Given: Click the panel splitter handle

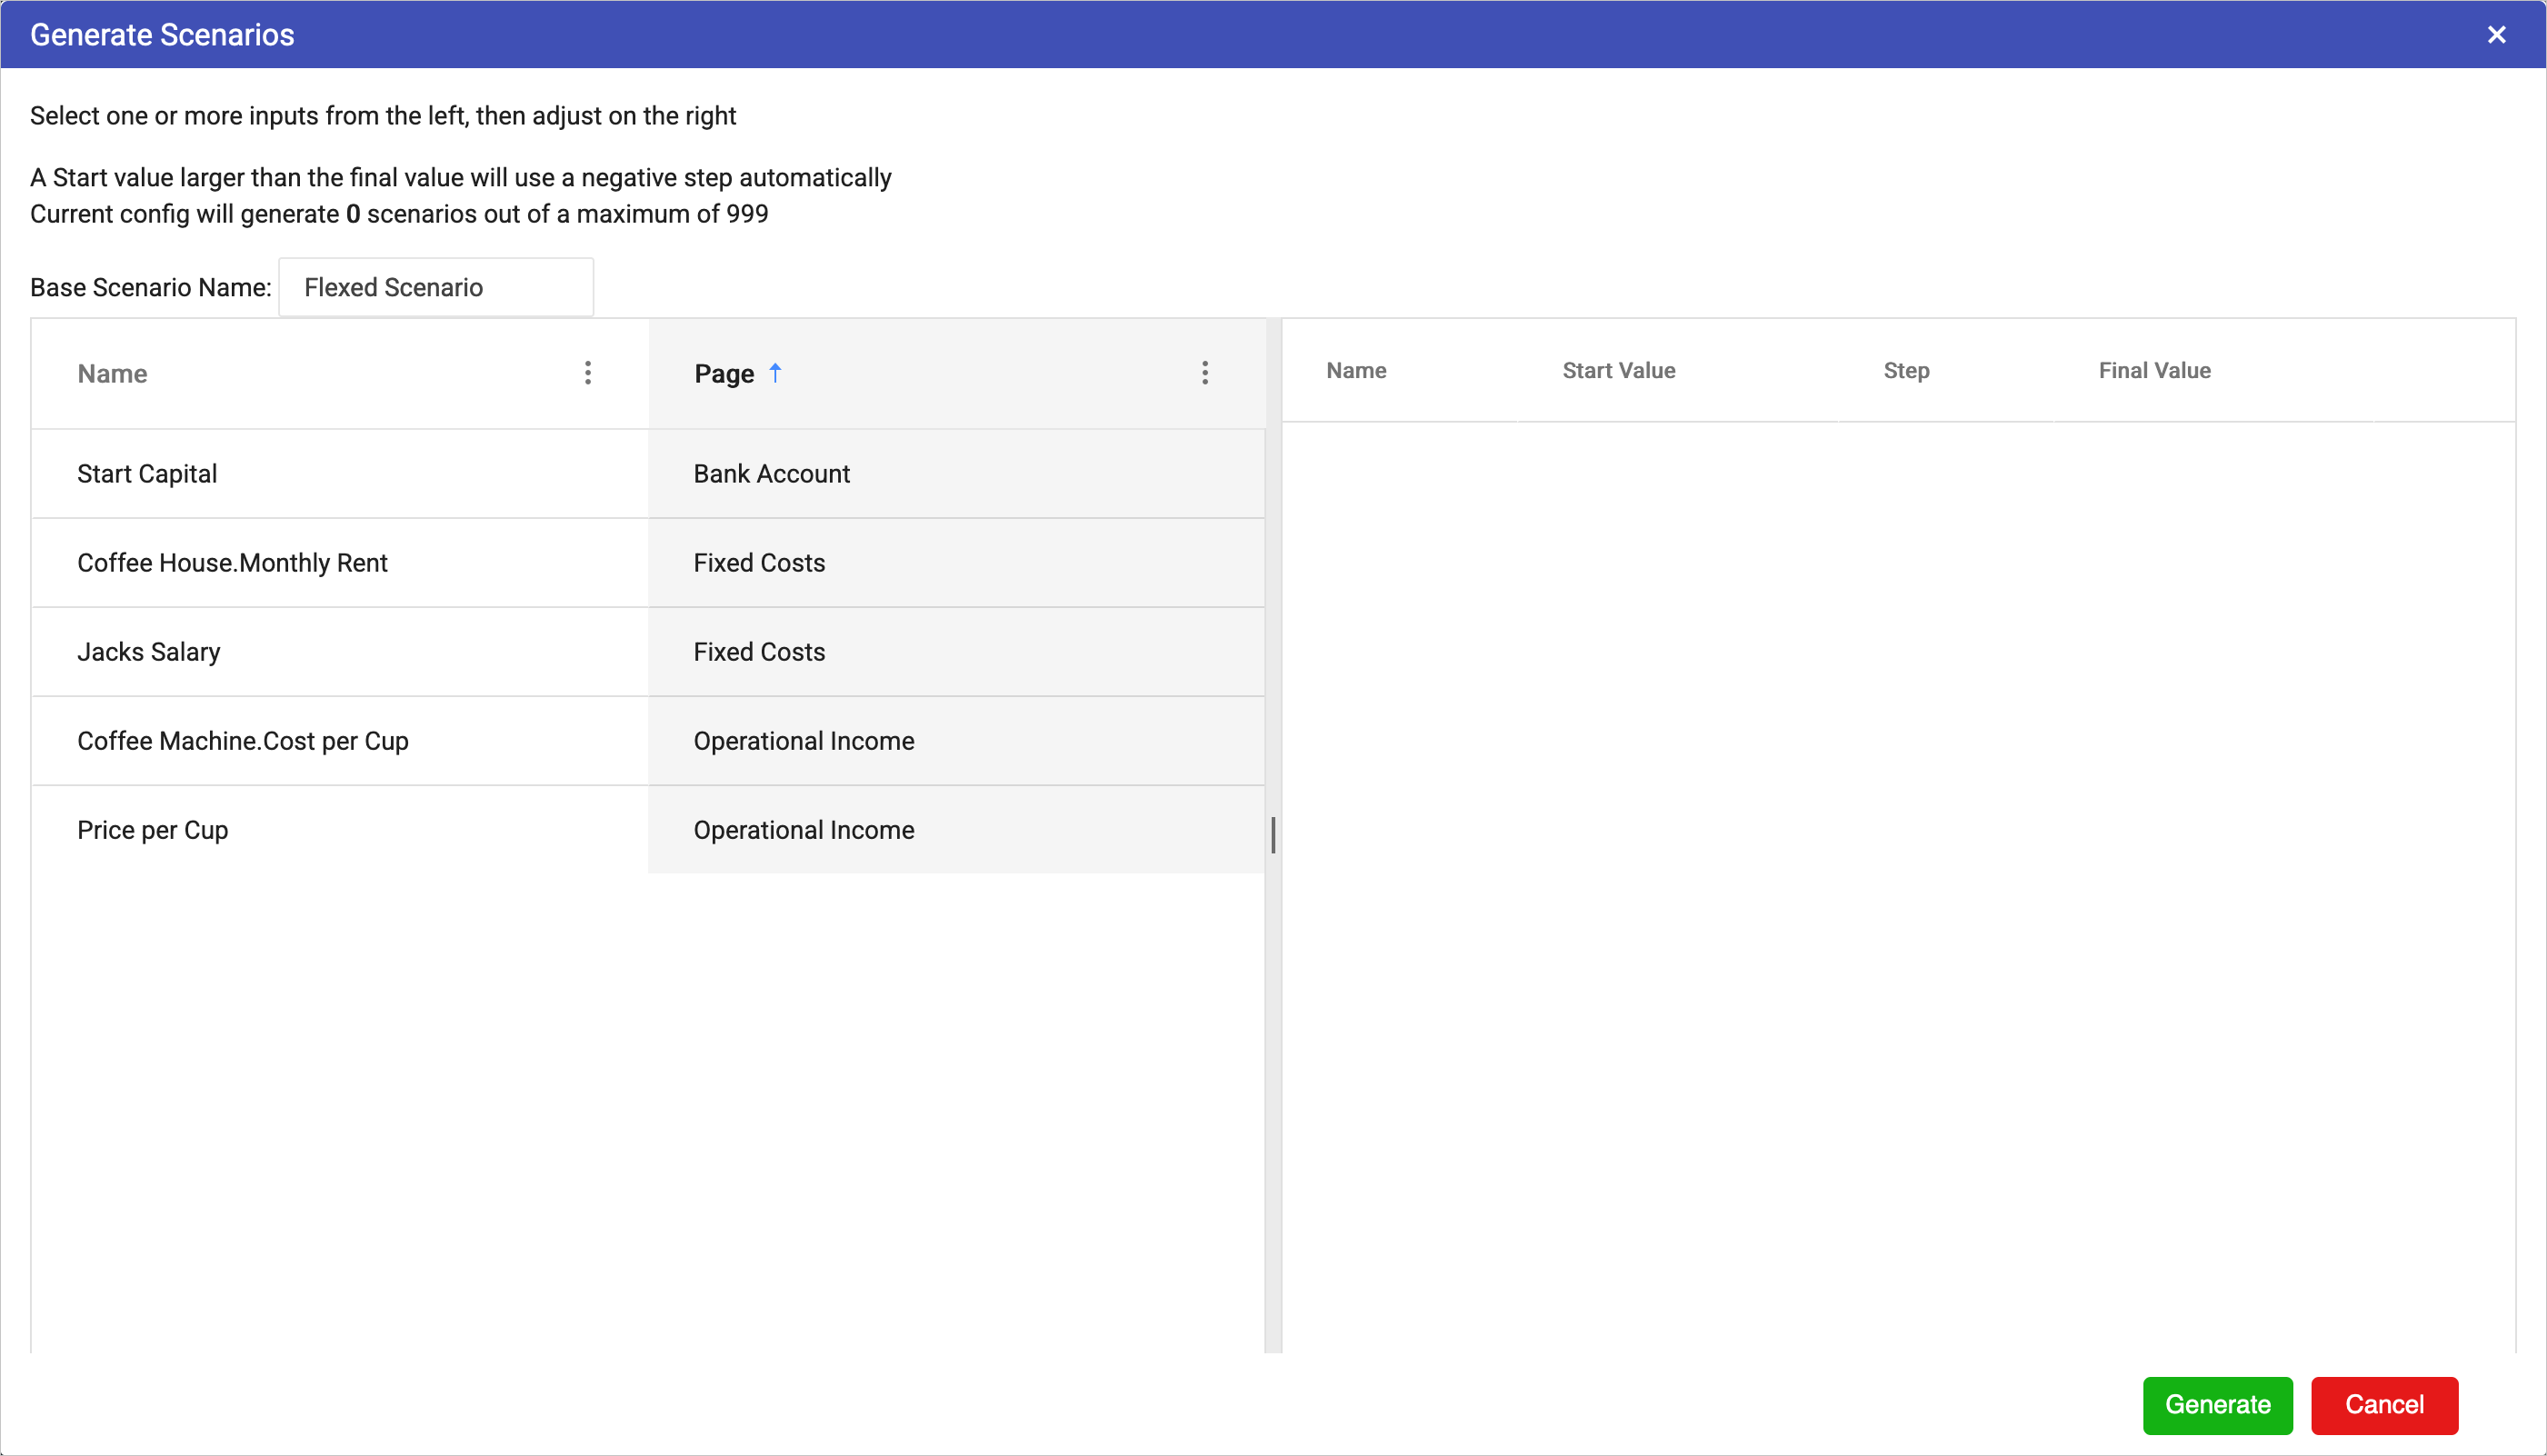Looking at the screenshot, I should (1273, 835).
